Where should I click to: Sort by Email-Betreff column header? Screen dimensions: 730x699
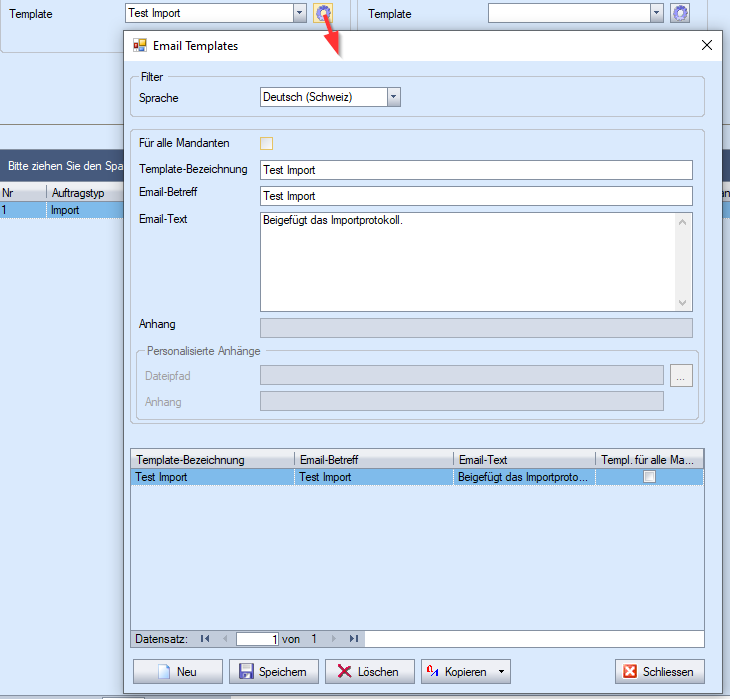tap(374, 459)
